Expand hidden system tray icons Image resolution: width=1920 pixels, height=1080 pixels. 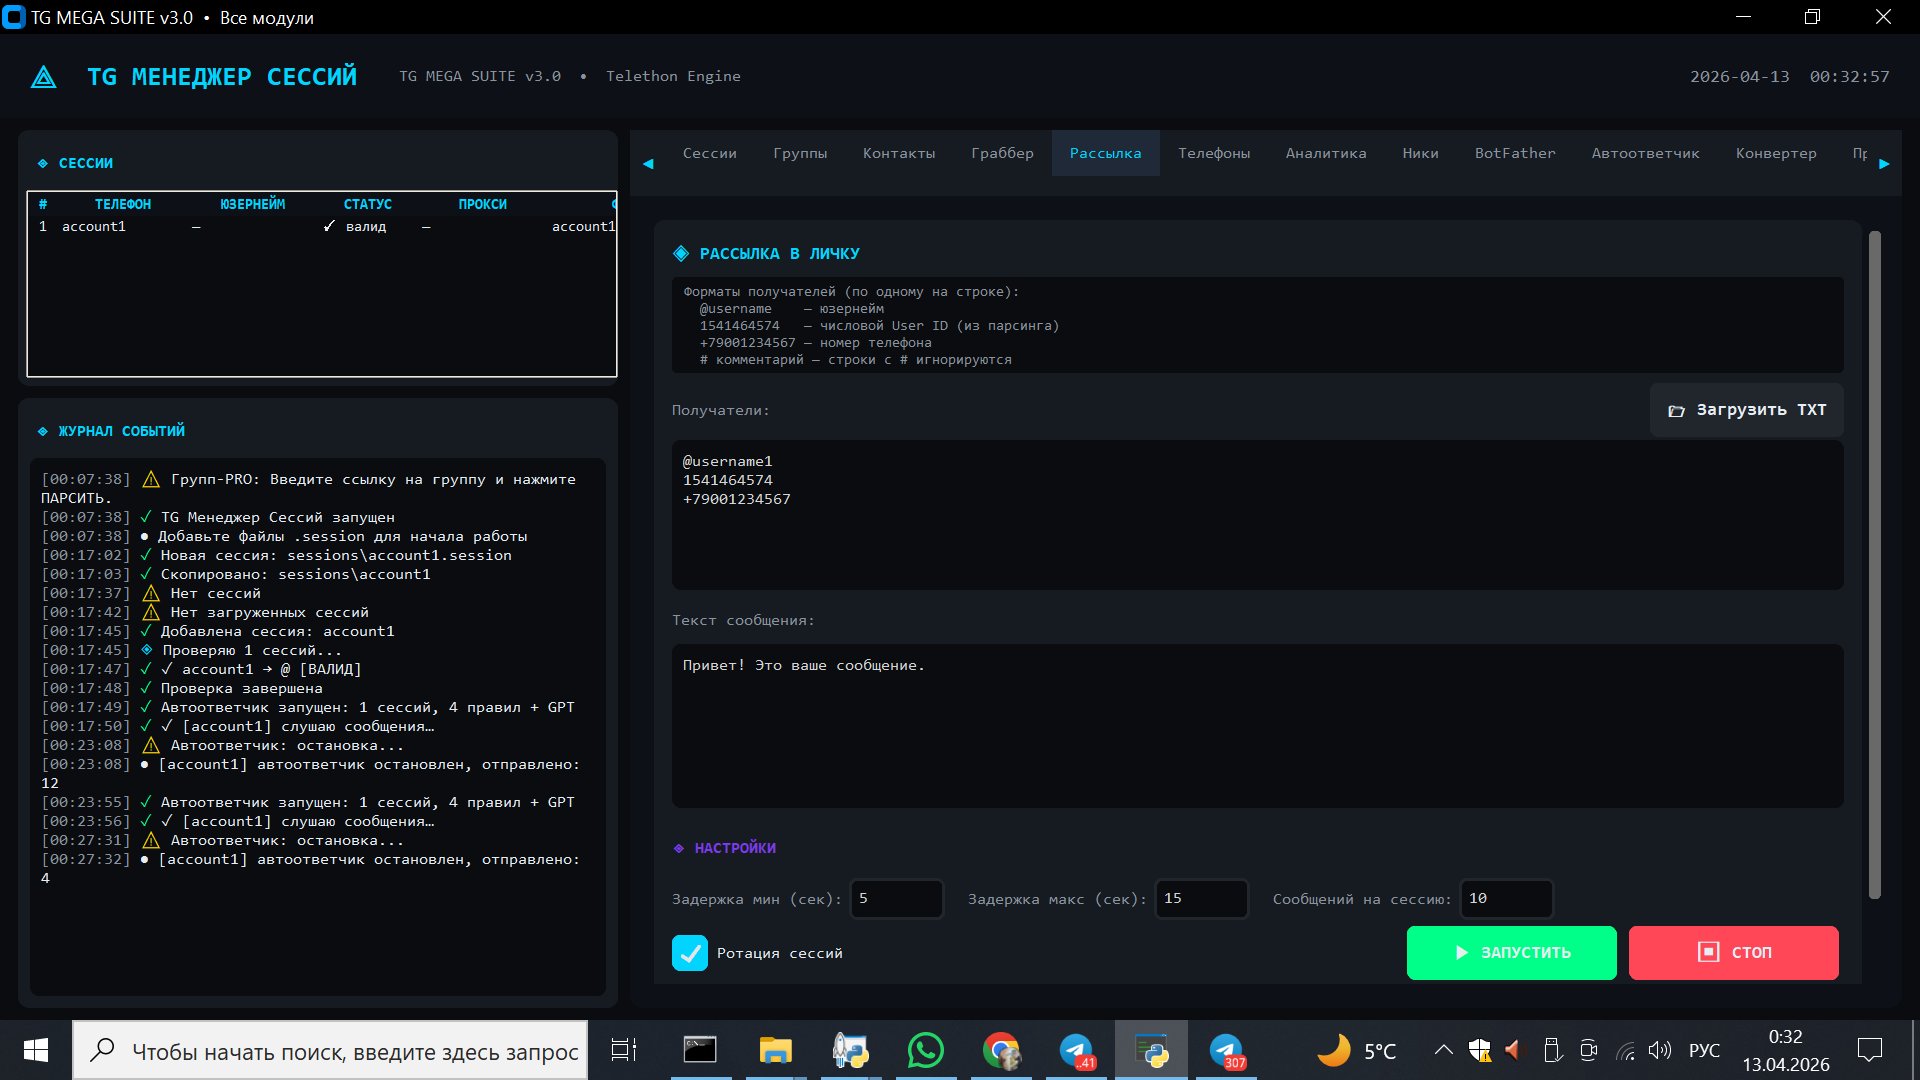1443,1050
